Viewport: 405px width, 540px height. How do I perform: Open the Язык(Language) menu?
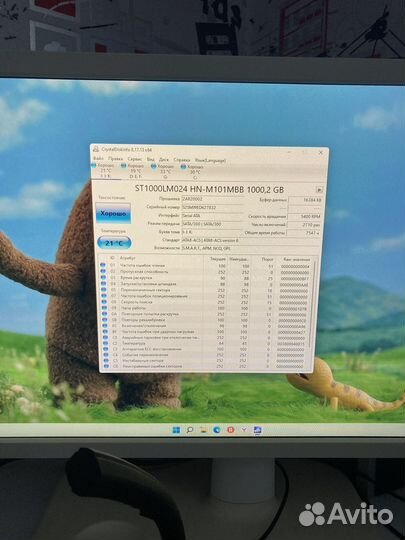point(210,160)
